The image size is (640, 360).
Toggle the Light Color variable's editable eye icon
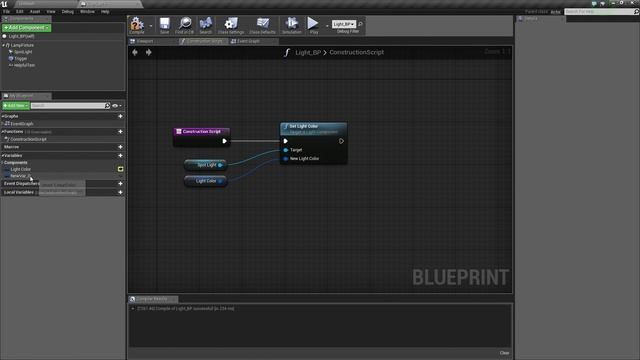(120, 169)
